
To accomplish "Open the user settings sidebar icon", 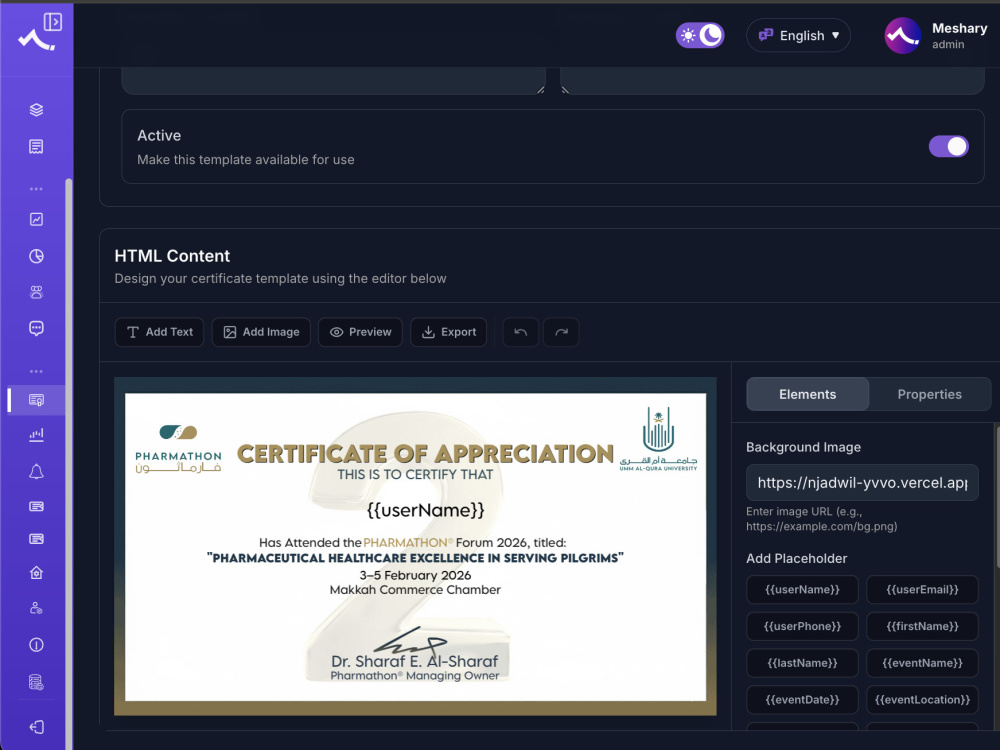I will tap(36, 608).
